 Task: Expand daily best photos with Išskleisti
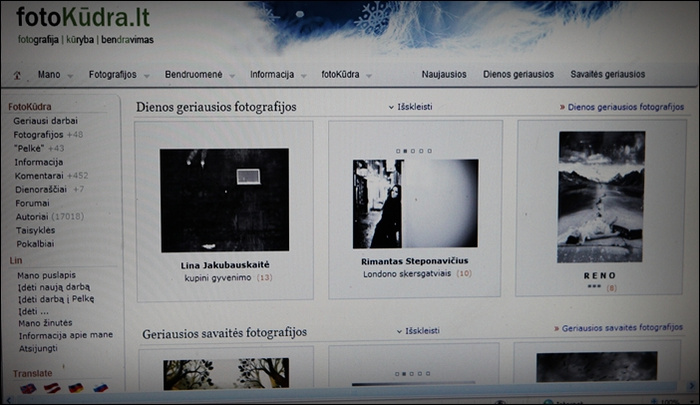[x=410, y=106]
